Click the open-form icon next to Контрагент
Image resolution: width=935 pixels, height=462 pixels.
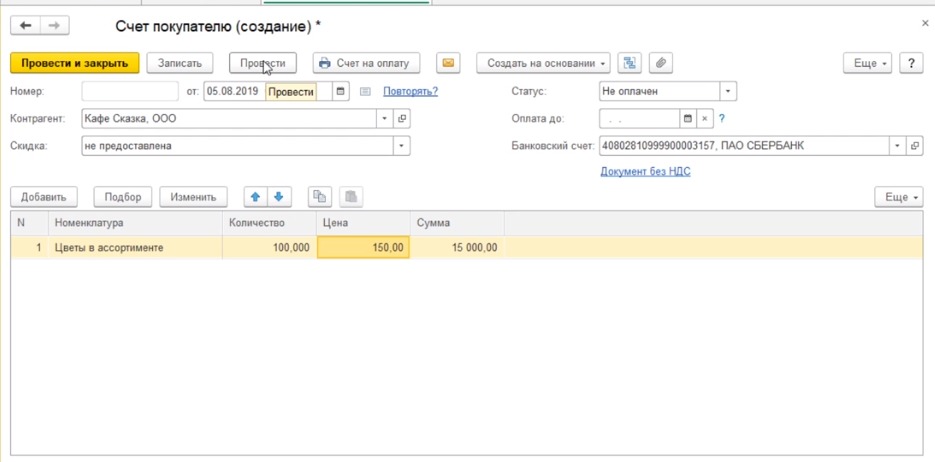[402, 118]
